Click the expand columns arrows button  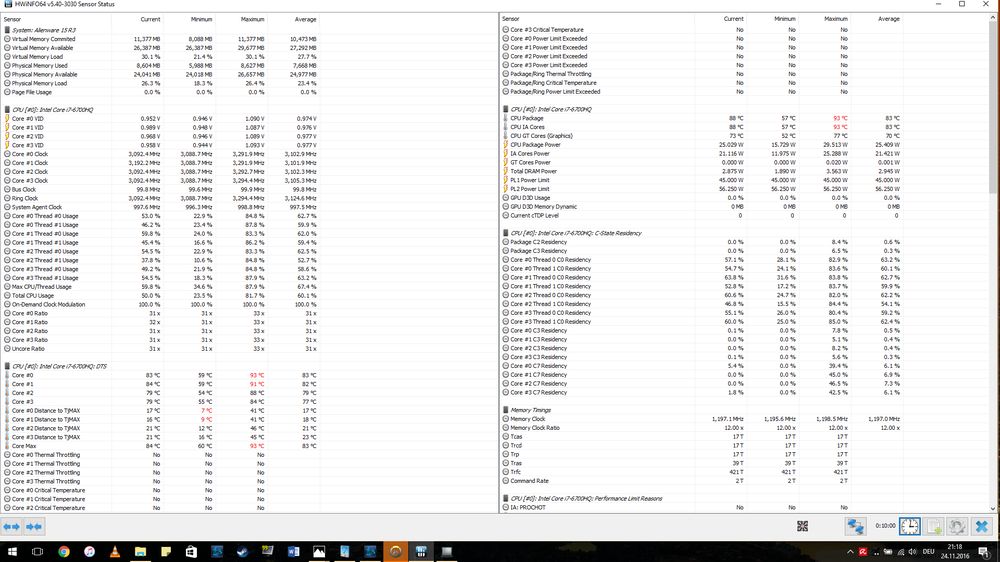pyautogui.click(x=11, y=526)
